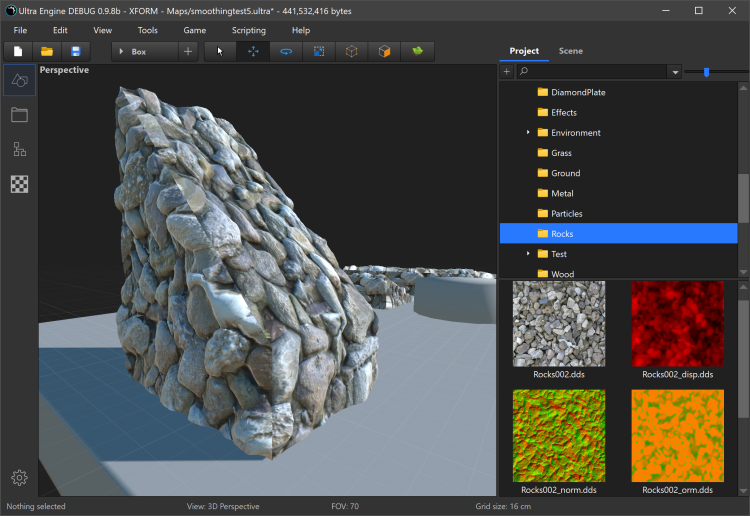Activate the Rotate tool
The height and width of the screenshot is (516, 750).
286,51
